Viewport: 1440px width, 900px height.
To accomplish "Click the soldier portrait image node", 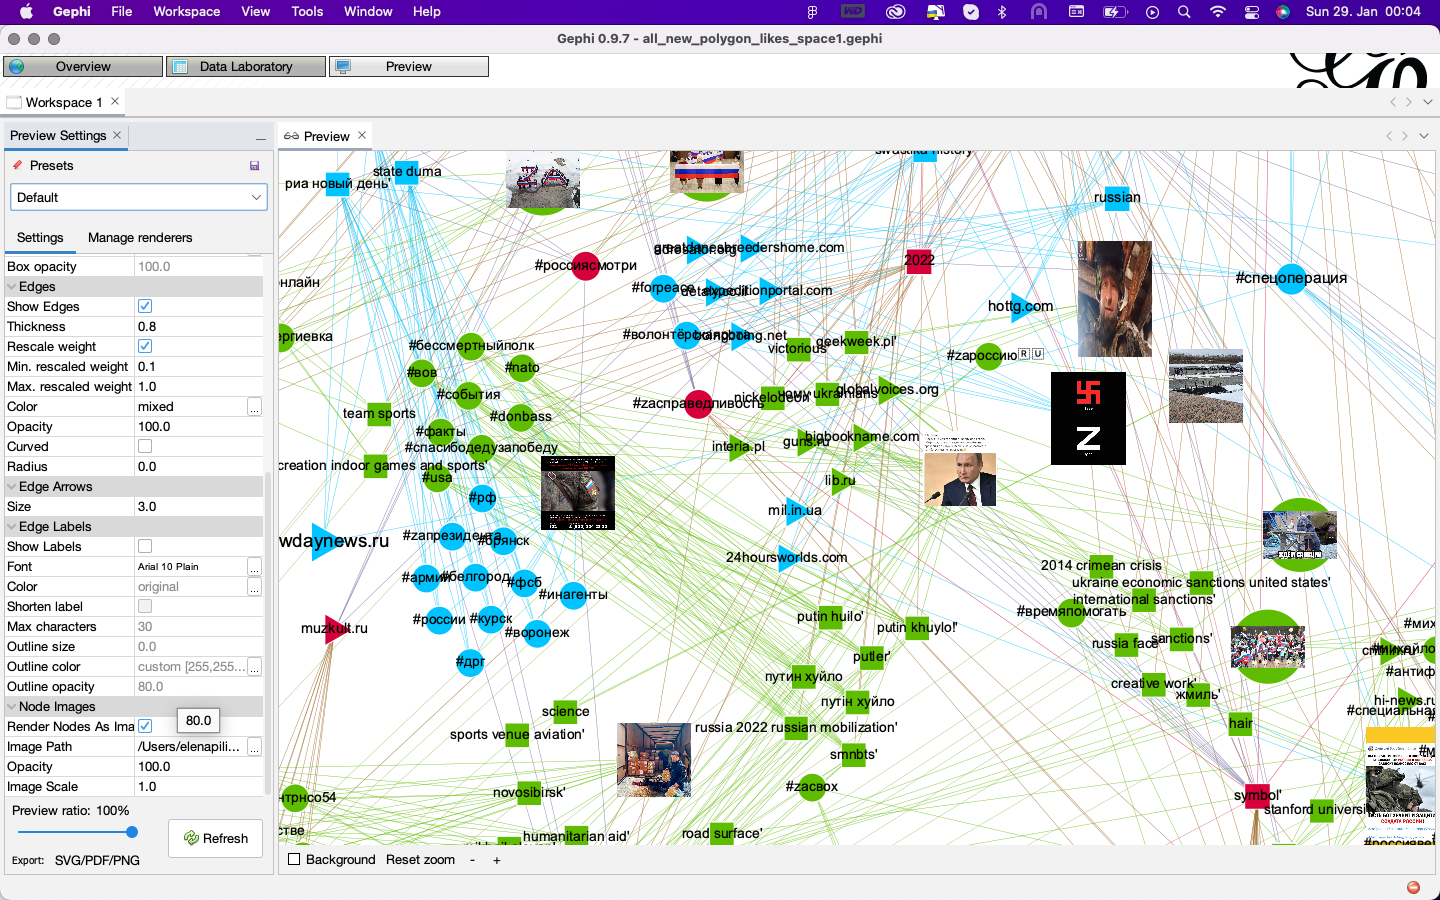I will tap(1115, 299).
